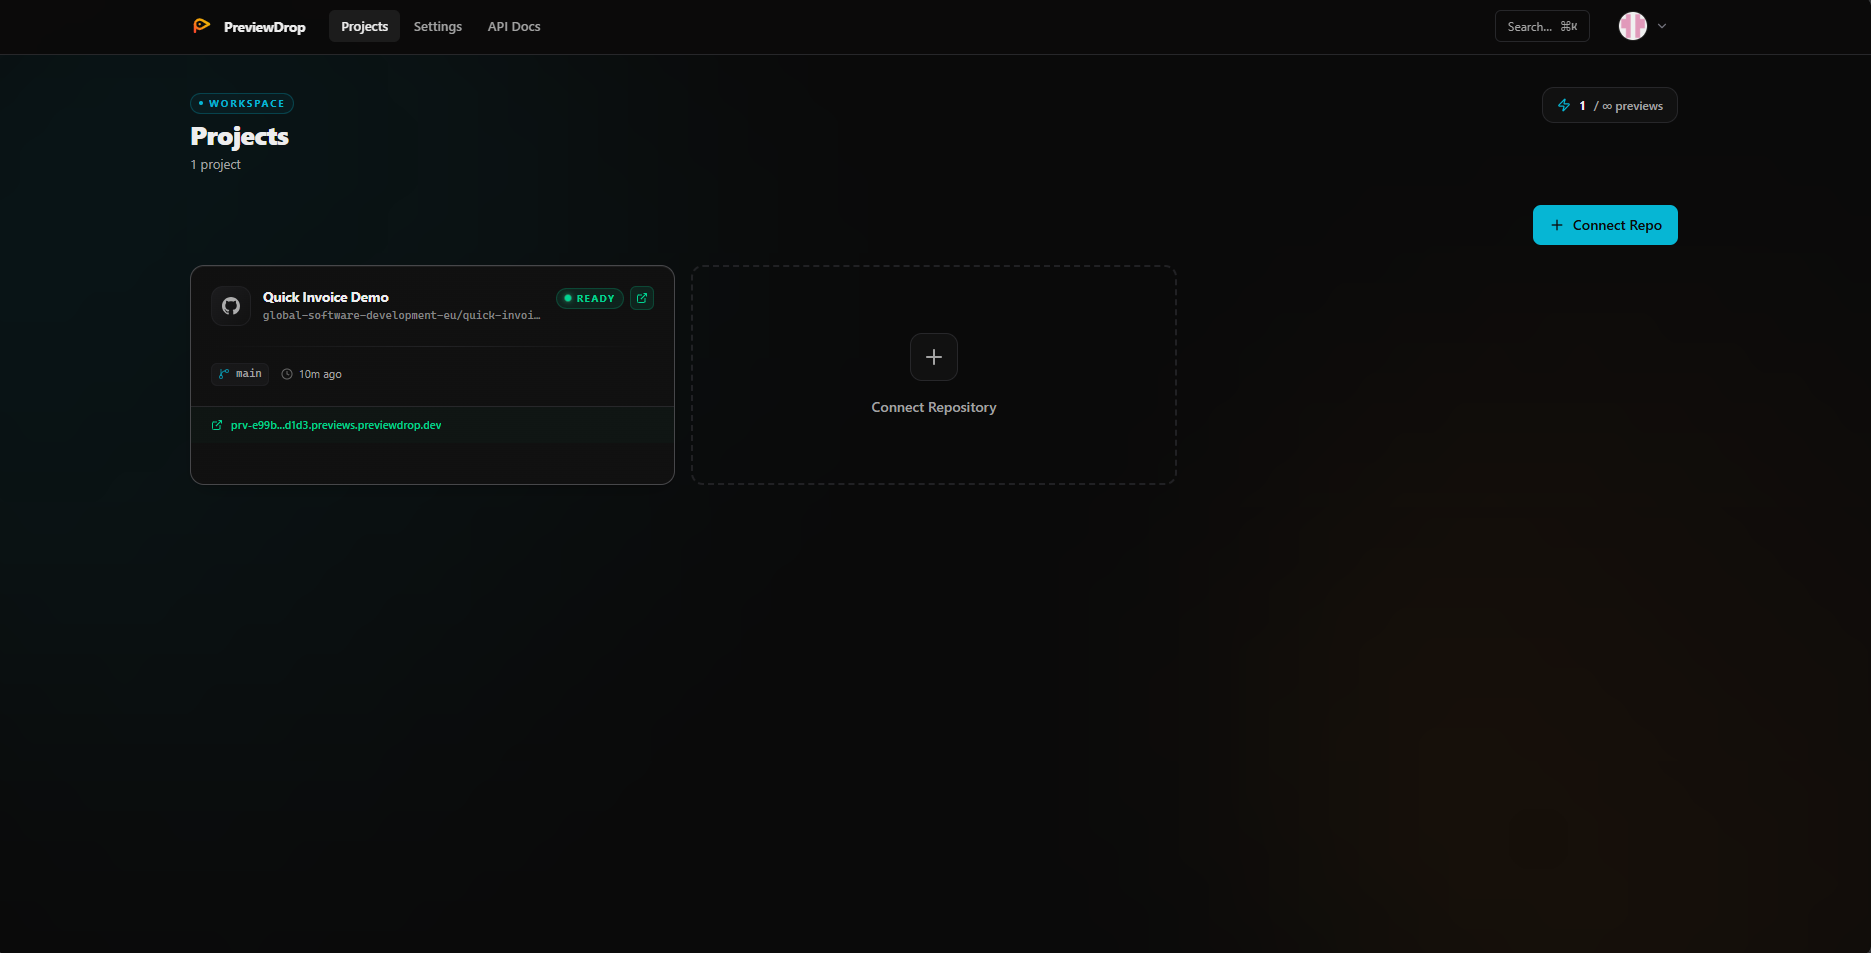The image size is (1871, 953).
Task: Open preview with the external link icon beside READY
Action: 641,298
